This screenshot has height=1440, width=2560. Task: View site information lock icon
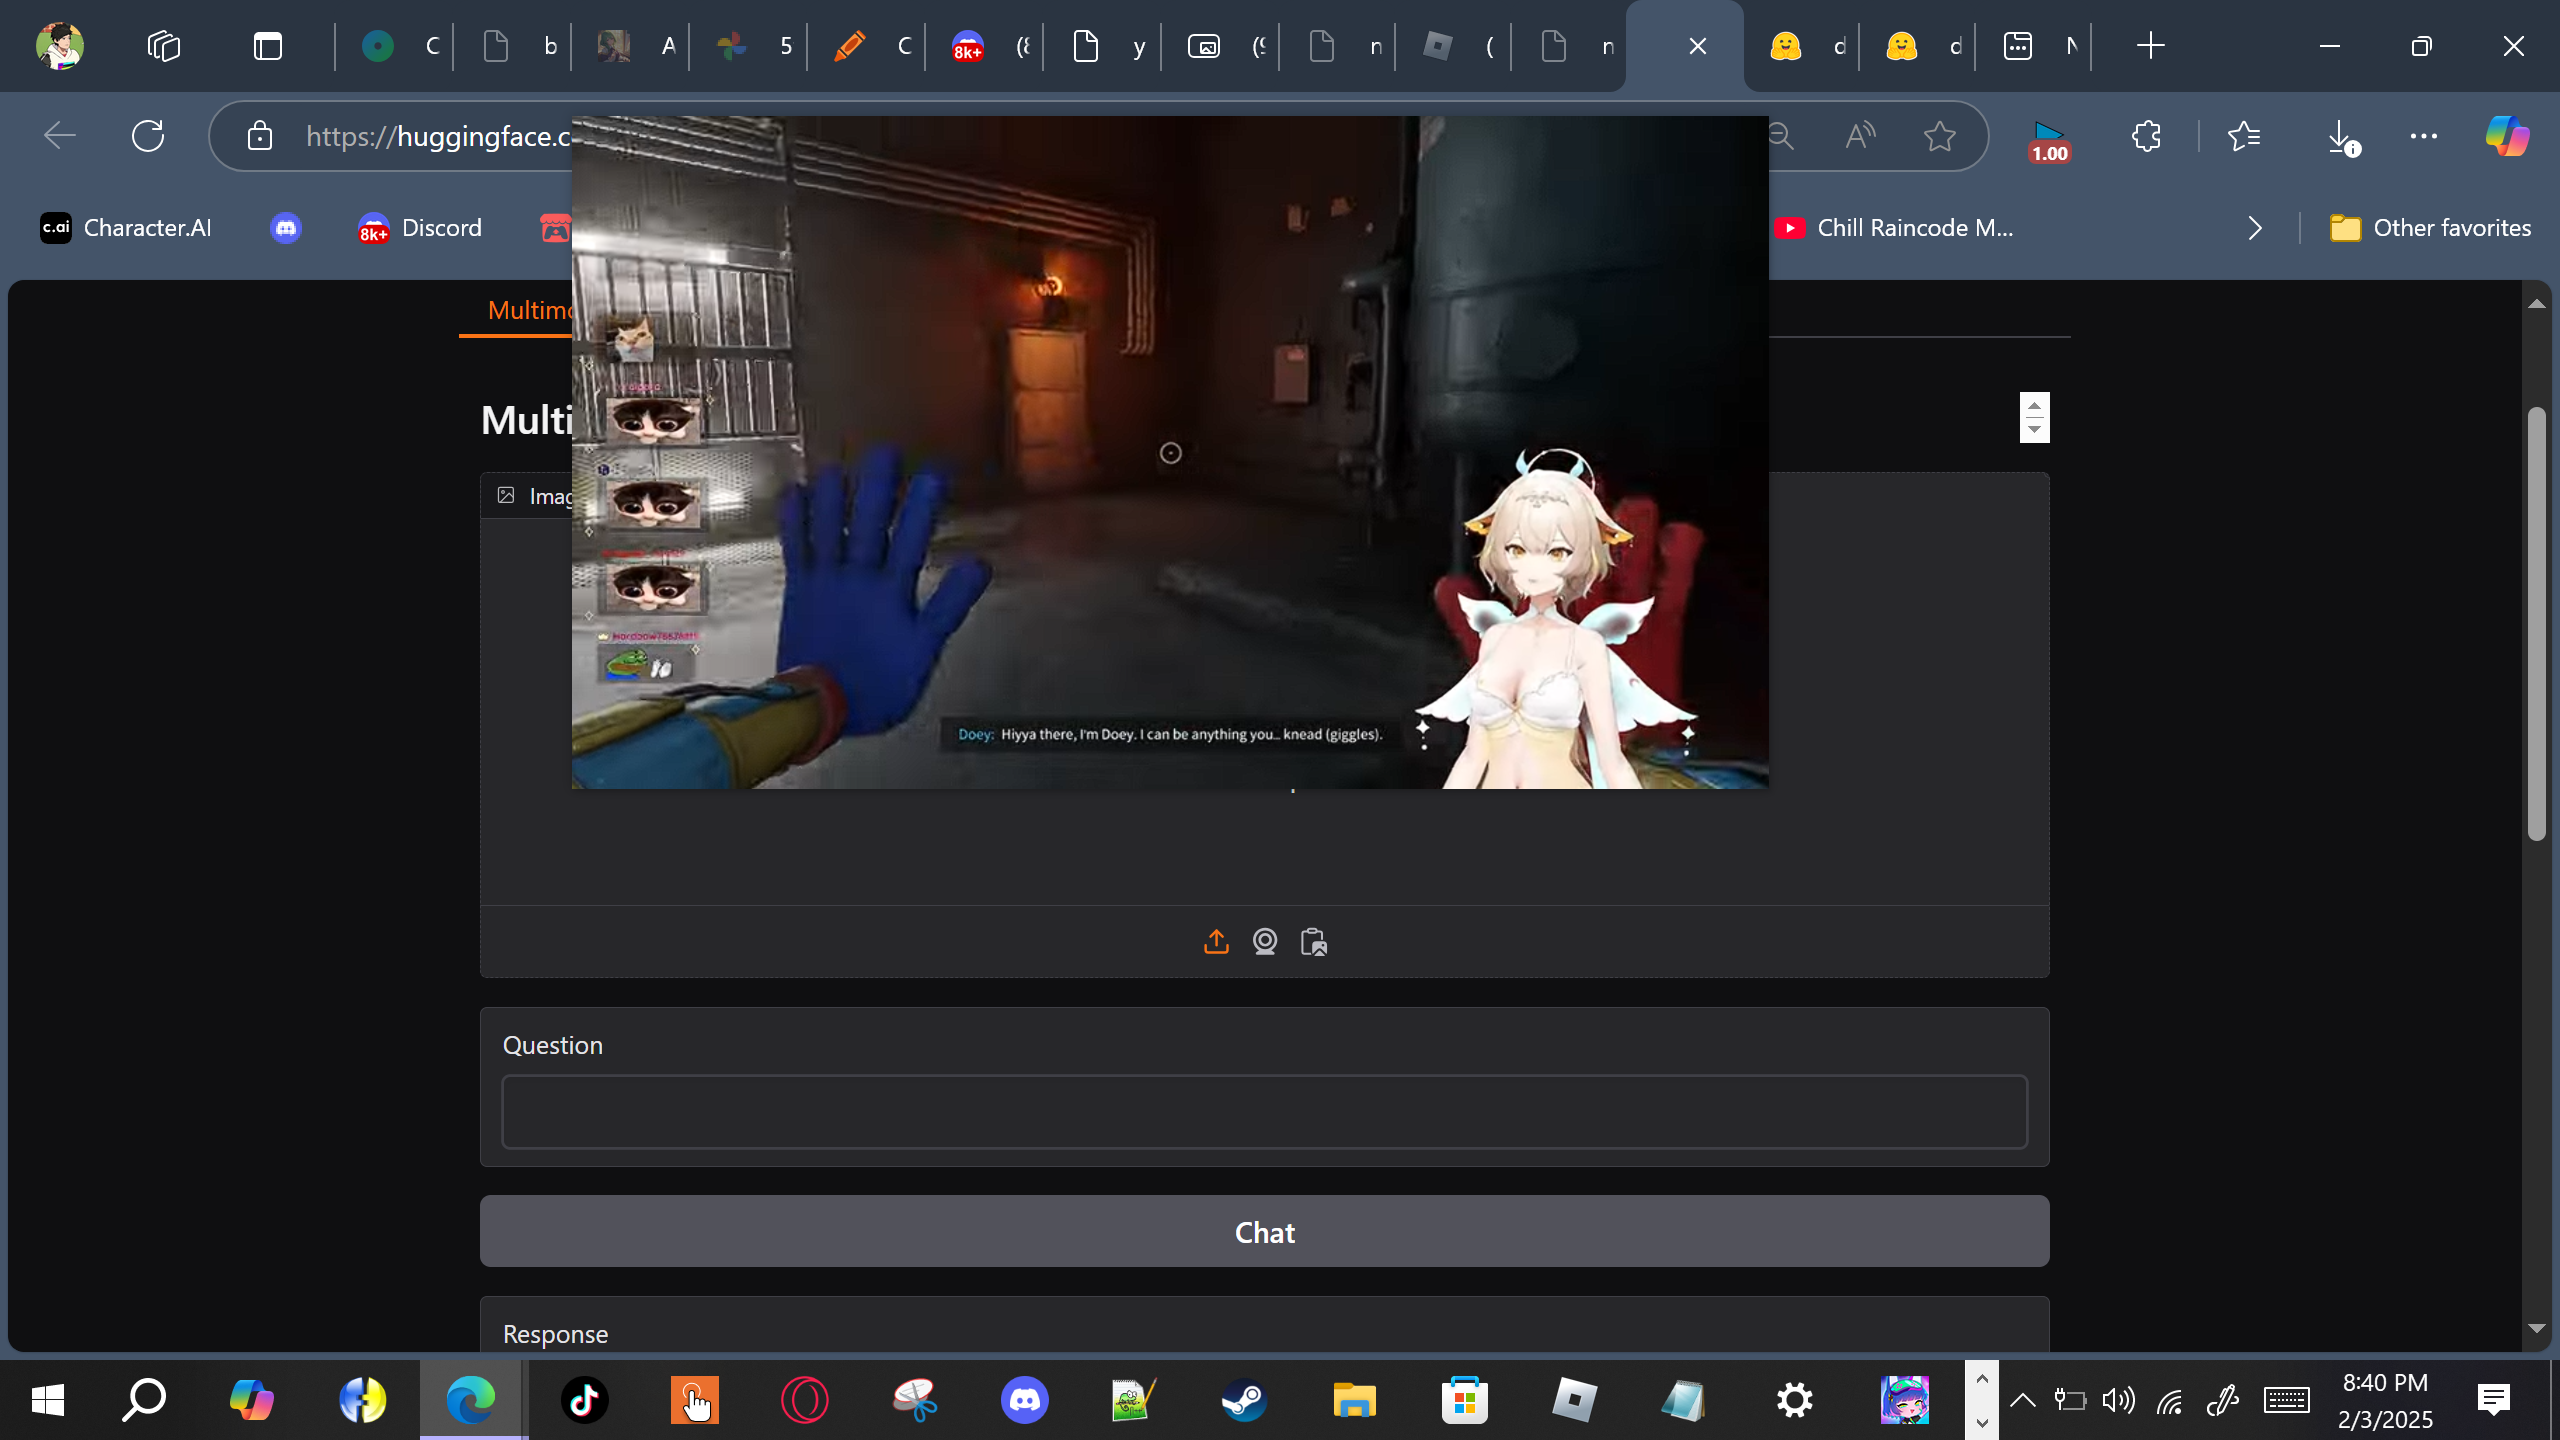click(260, 136)
